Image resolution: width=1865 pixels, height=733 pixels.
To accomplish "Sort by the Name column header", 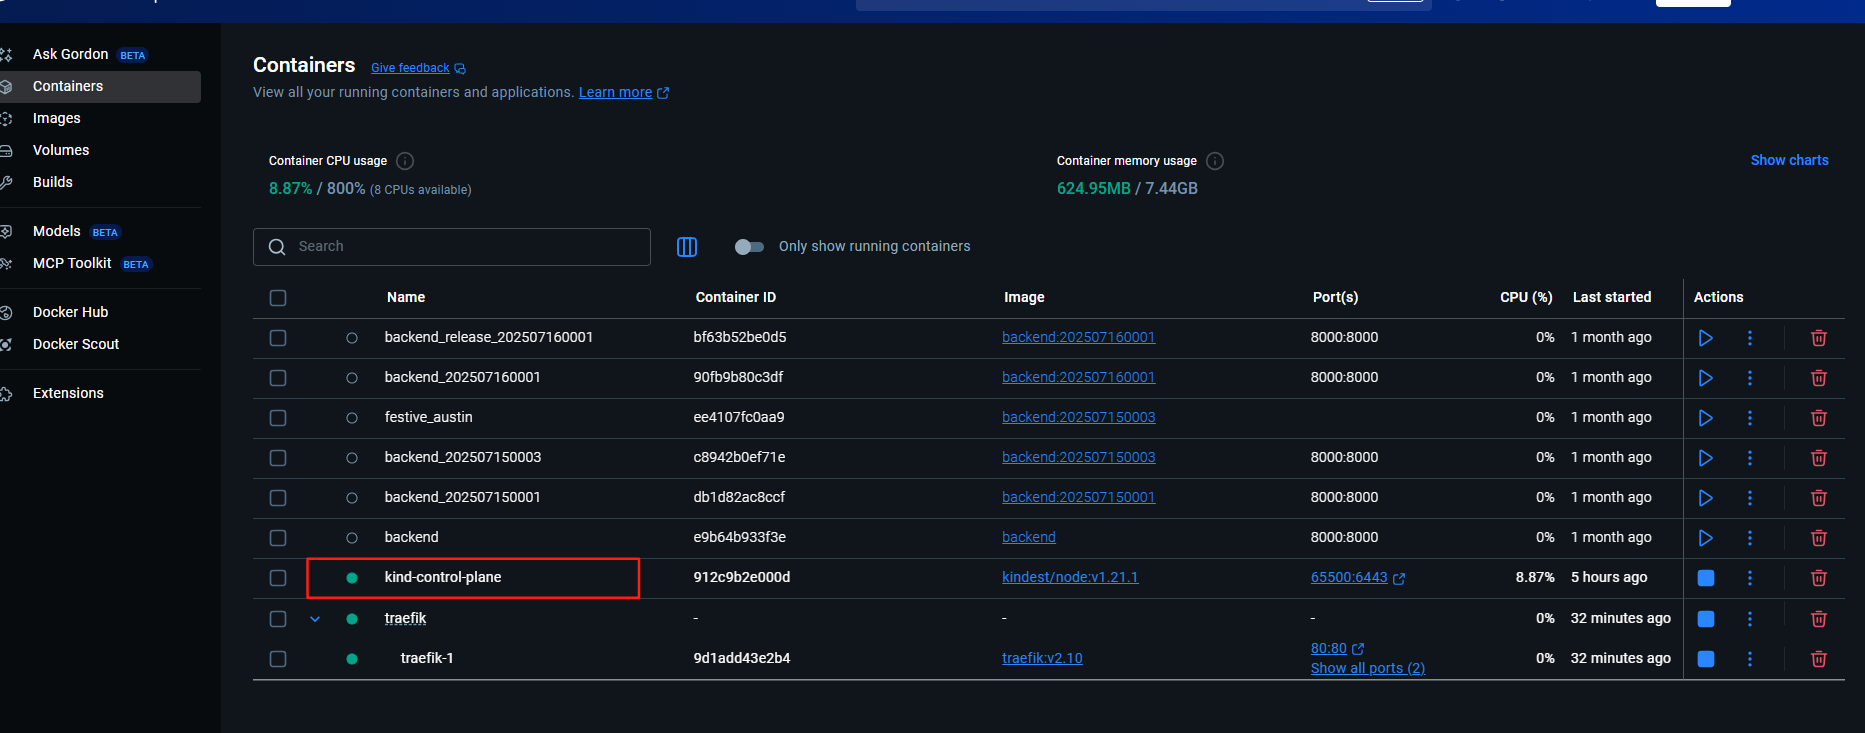I will 406,297.
